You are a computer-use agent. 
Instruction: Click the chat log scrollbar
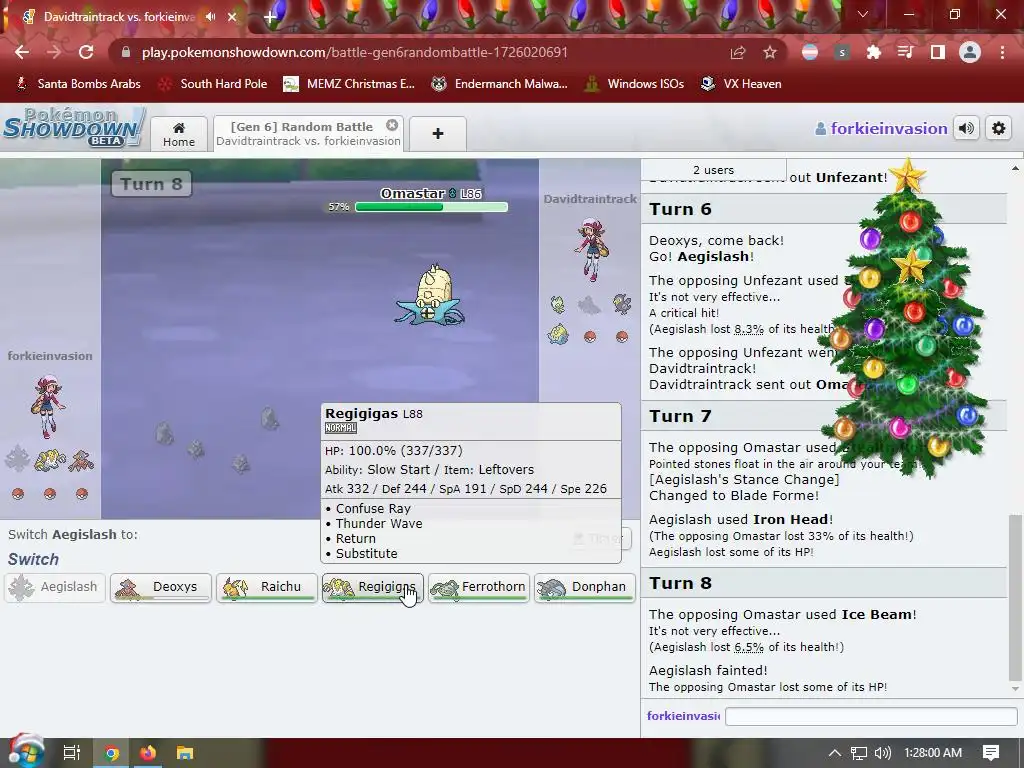tap(1015, 598)
